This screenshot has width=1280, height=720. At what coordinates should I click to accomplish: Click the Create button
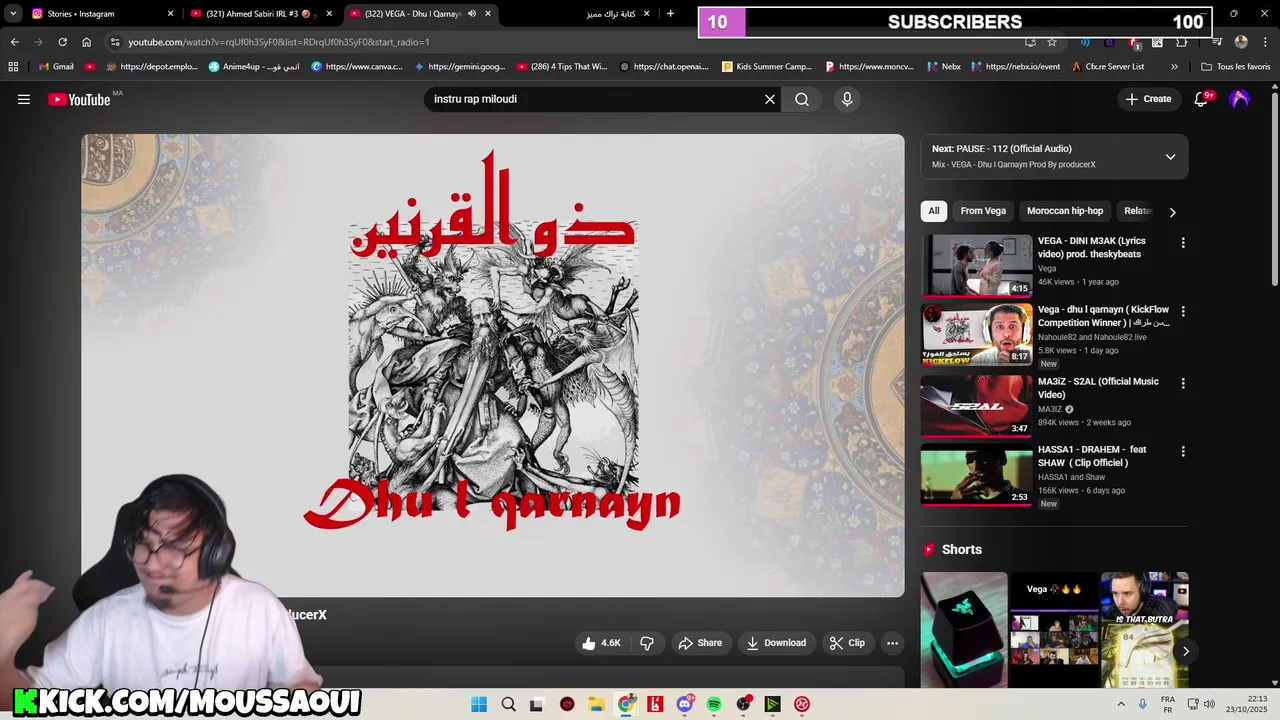click(1148, 99)
